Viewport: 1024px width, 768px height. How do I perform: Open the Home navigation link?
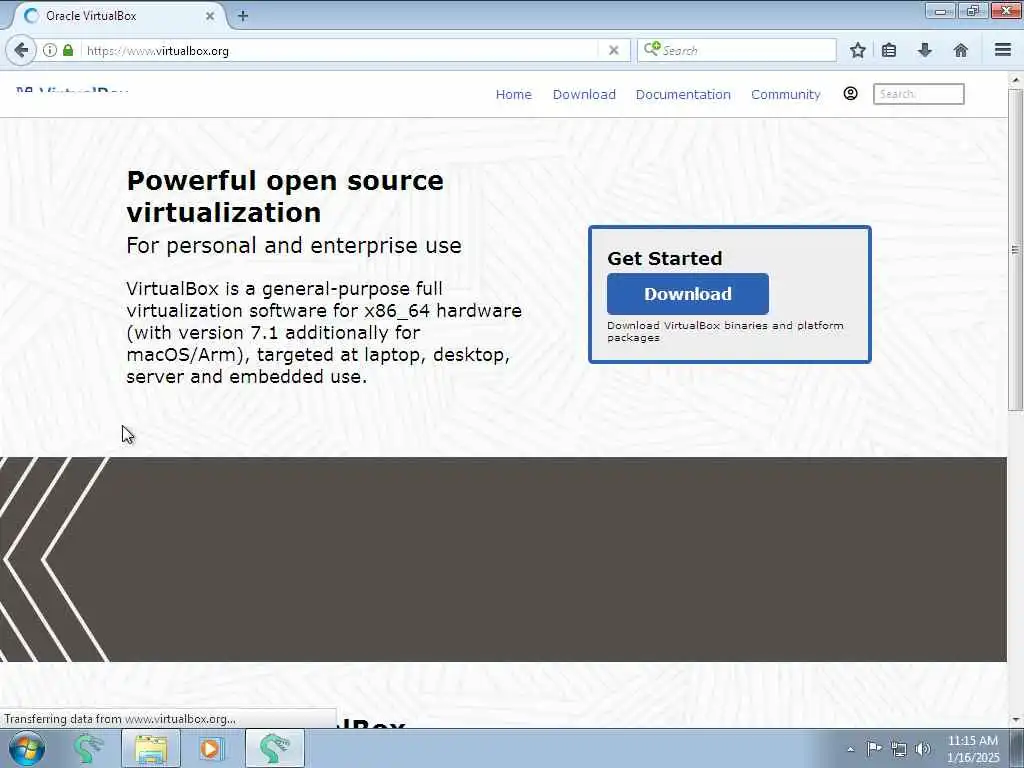click(513, 94)
